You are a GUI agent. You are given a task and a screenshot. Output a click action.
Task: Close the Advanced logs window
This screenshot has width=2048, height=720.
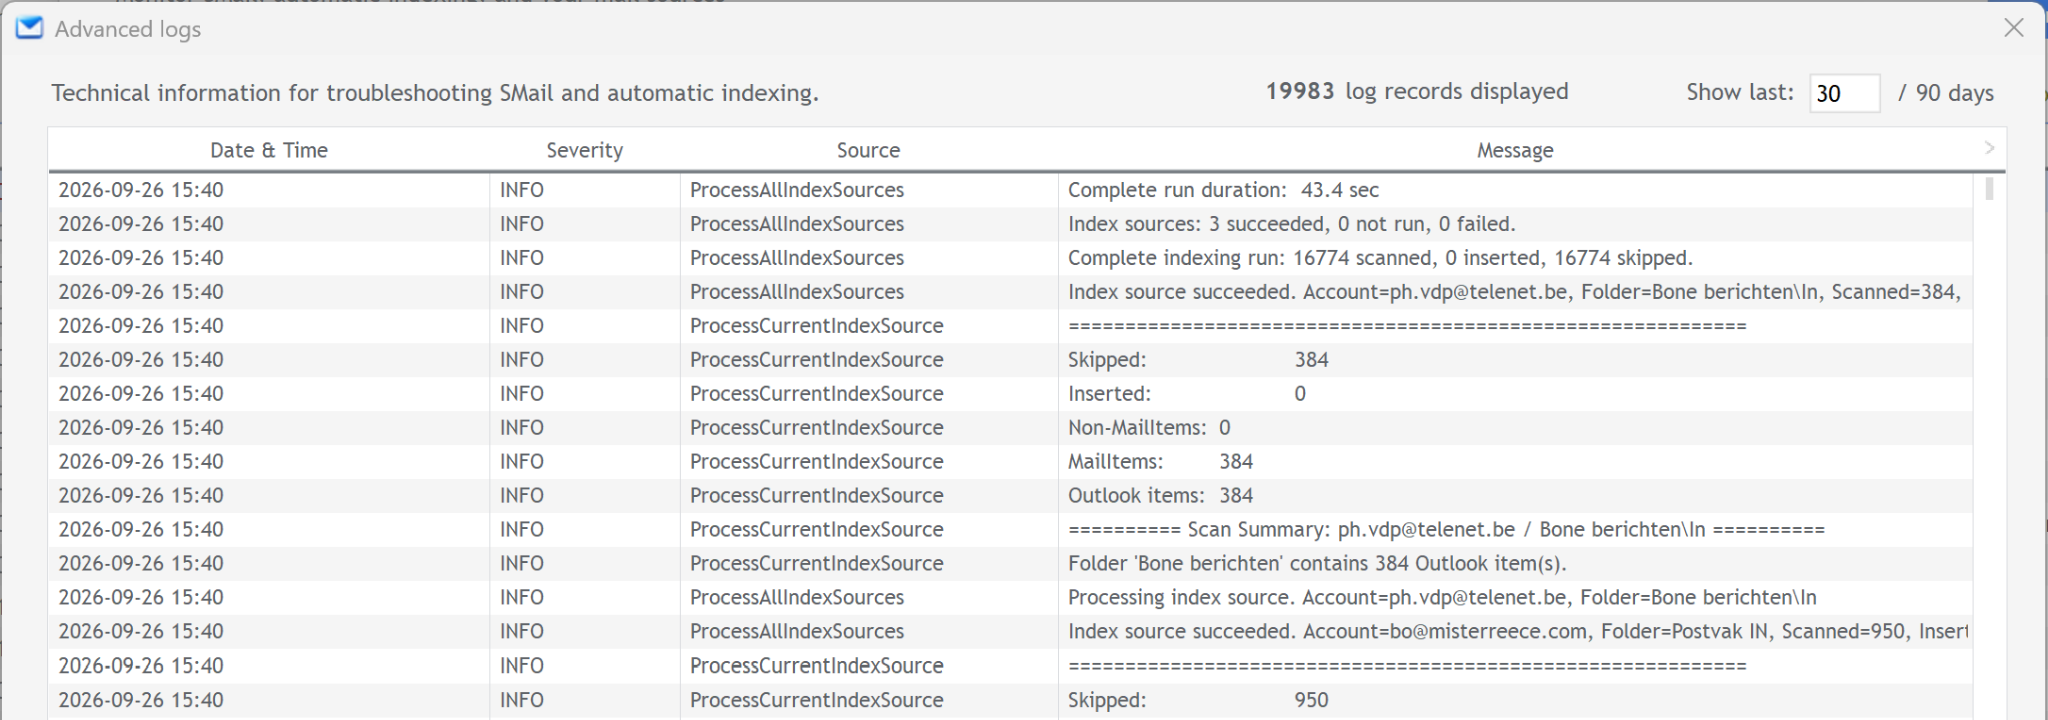pos(2014,28)
